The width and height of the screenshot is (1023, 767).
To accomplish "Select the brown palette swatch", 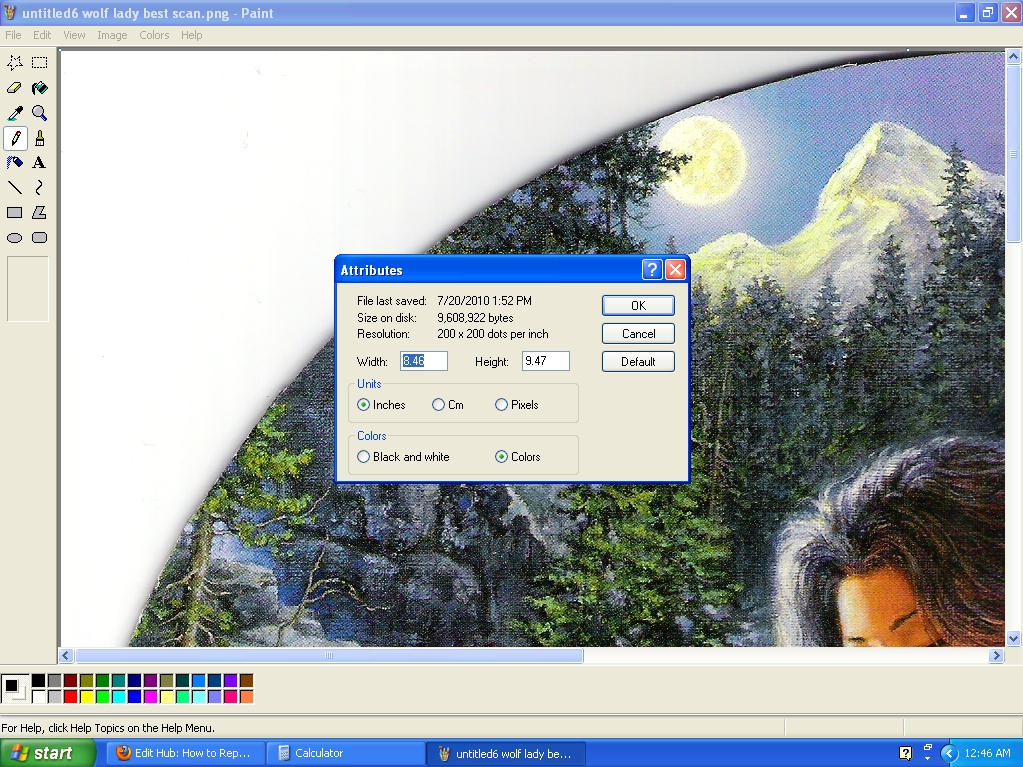I will coord(247,681).
